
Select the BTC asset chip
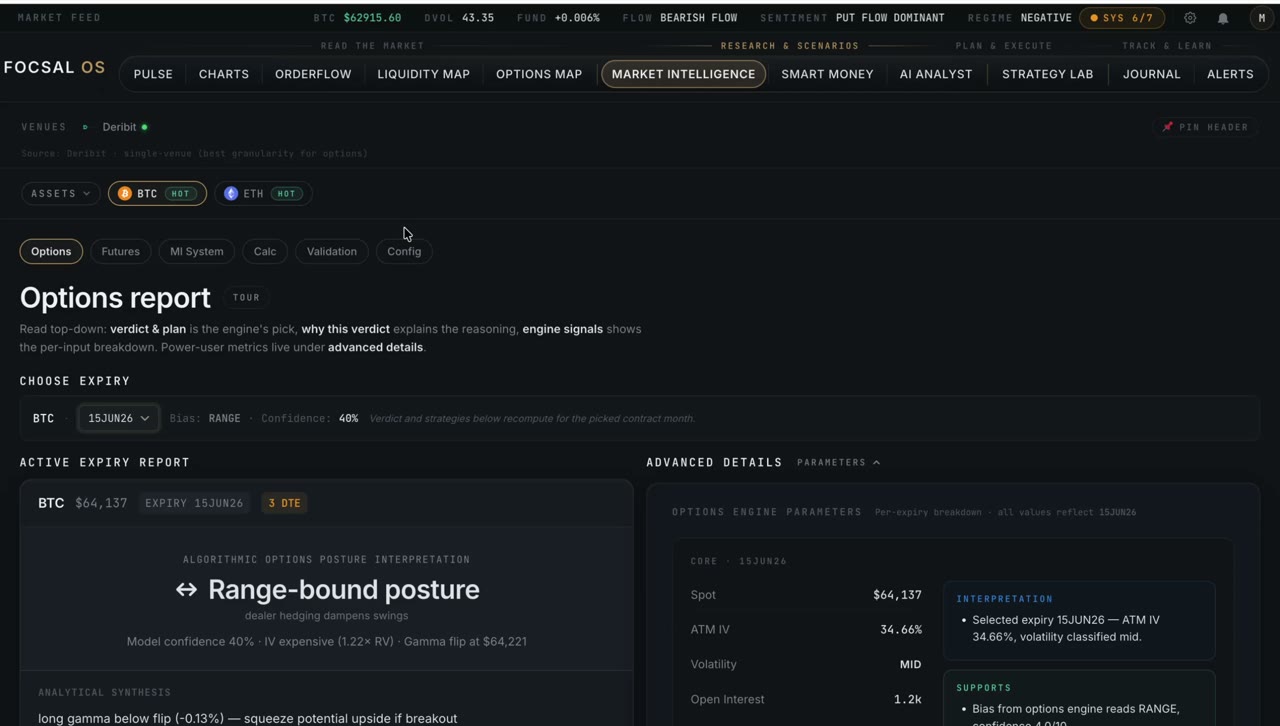157,194
